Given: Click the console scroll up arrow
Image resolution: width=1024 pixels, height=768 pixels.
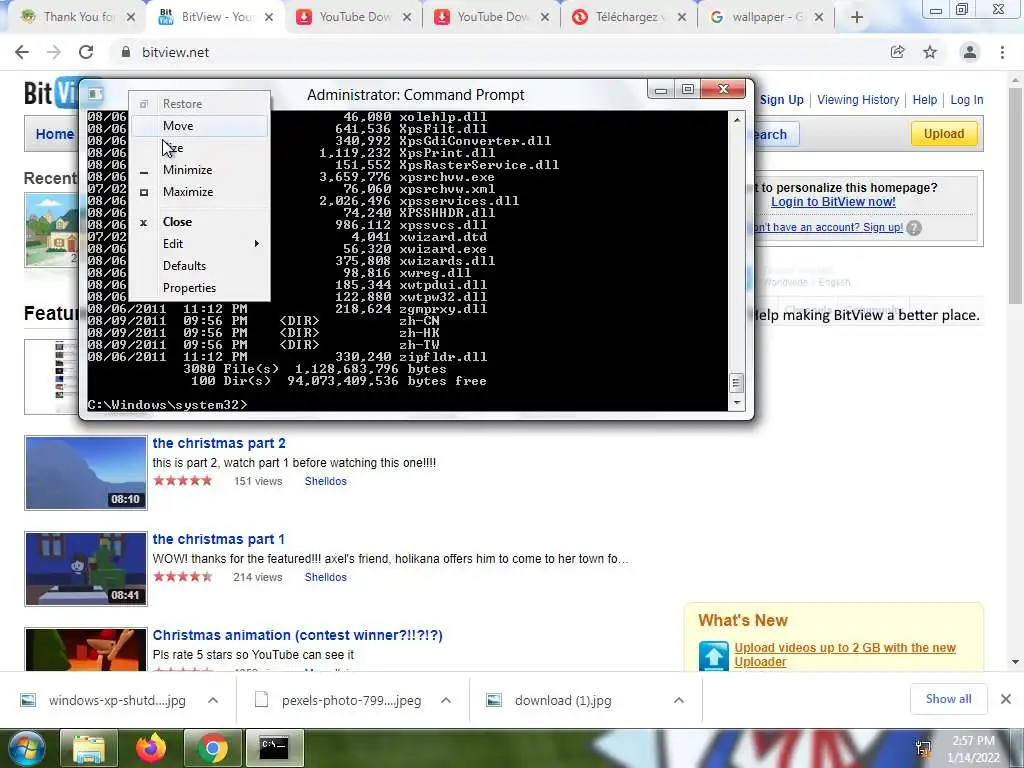Looking at the screenshot, I should (737, 120).
